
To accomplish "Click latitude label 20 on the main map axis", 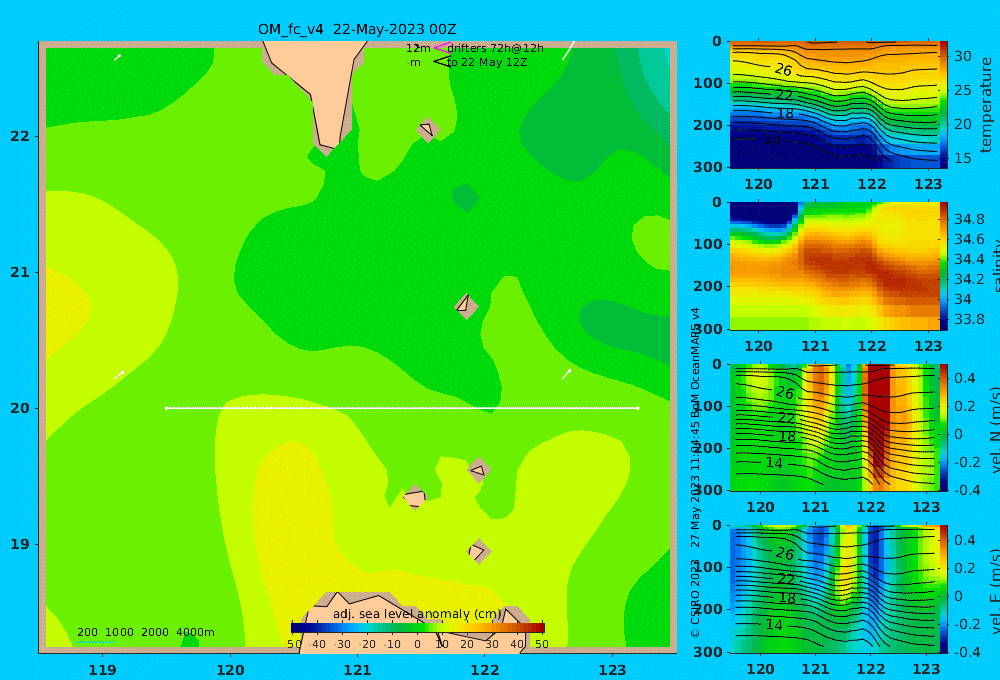I will click(x=20, y=408).
